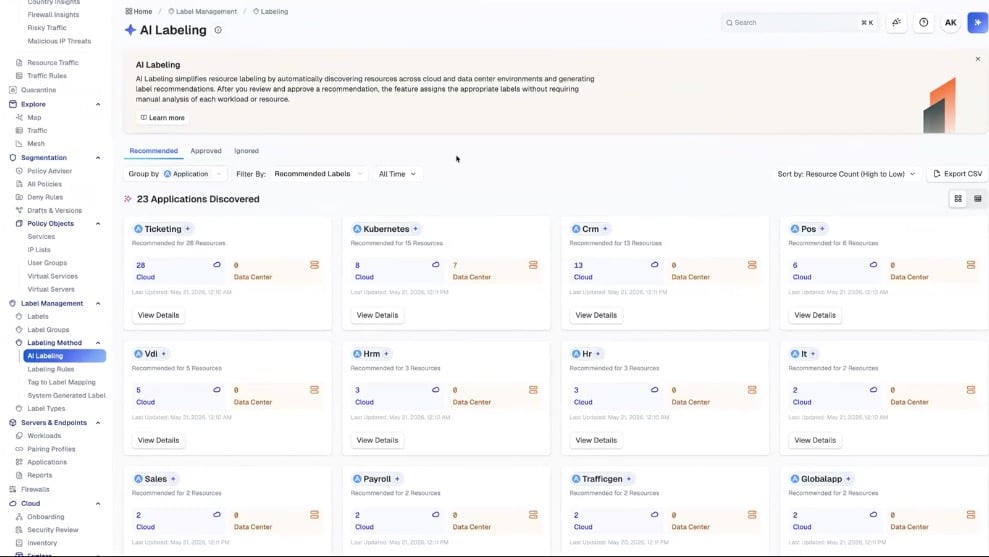The image size is (989, 557).
Task: Click the plus icon next to Ticketing
Action: coord(187,229)
